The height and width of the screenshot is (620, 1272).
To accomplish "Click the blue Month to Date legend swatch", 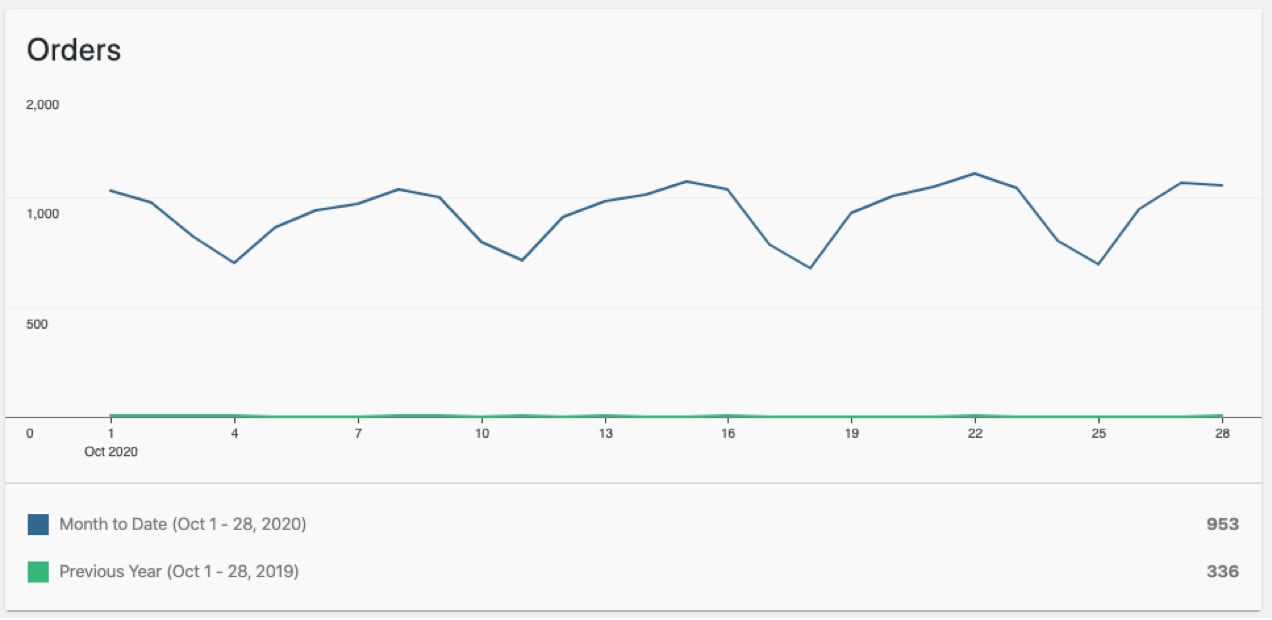I will [38, 524].
